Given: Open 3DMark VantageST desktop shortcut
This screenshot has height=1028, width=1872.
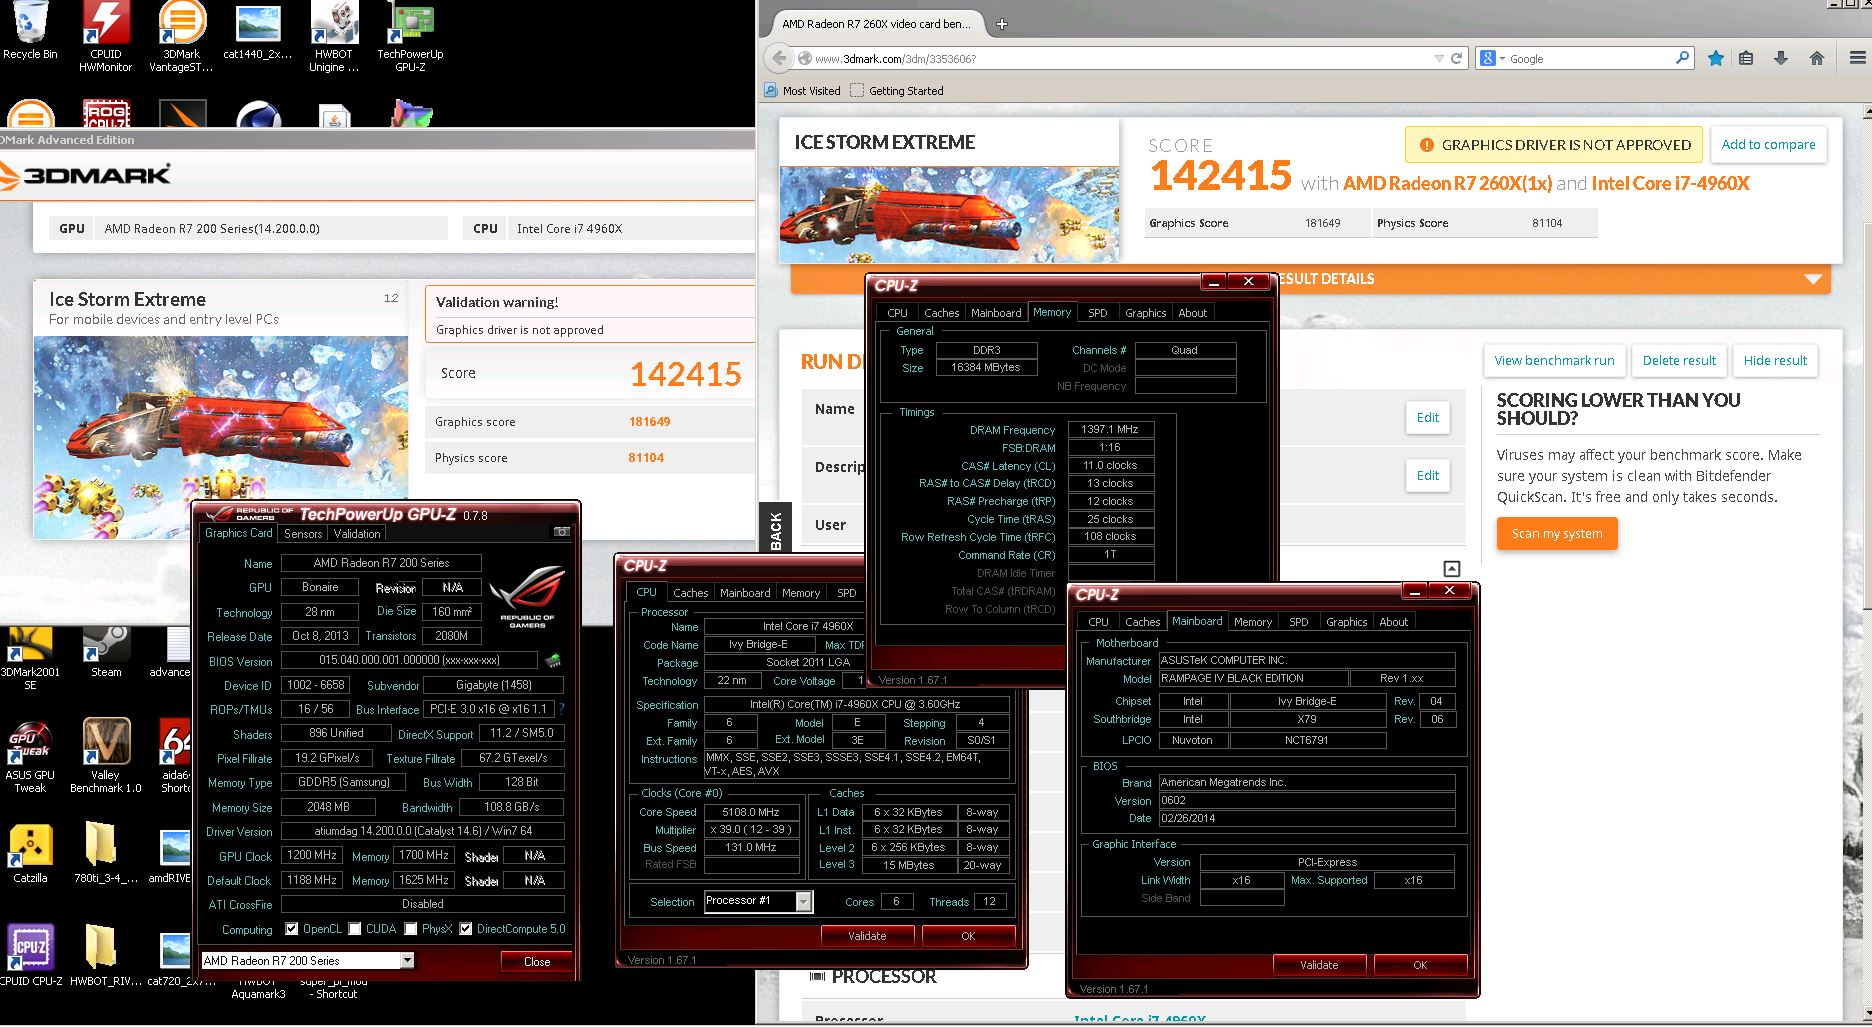Looking at the screenshot, I should 181,35.
